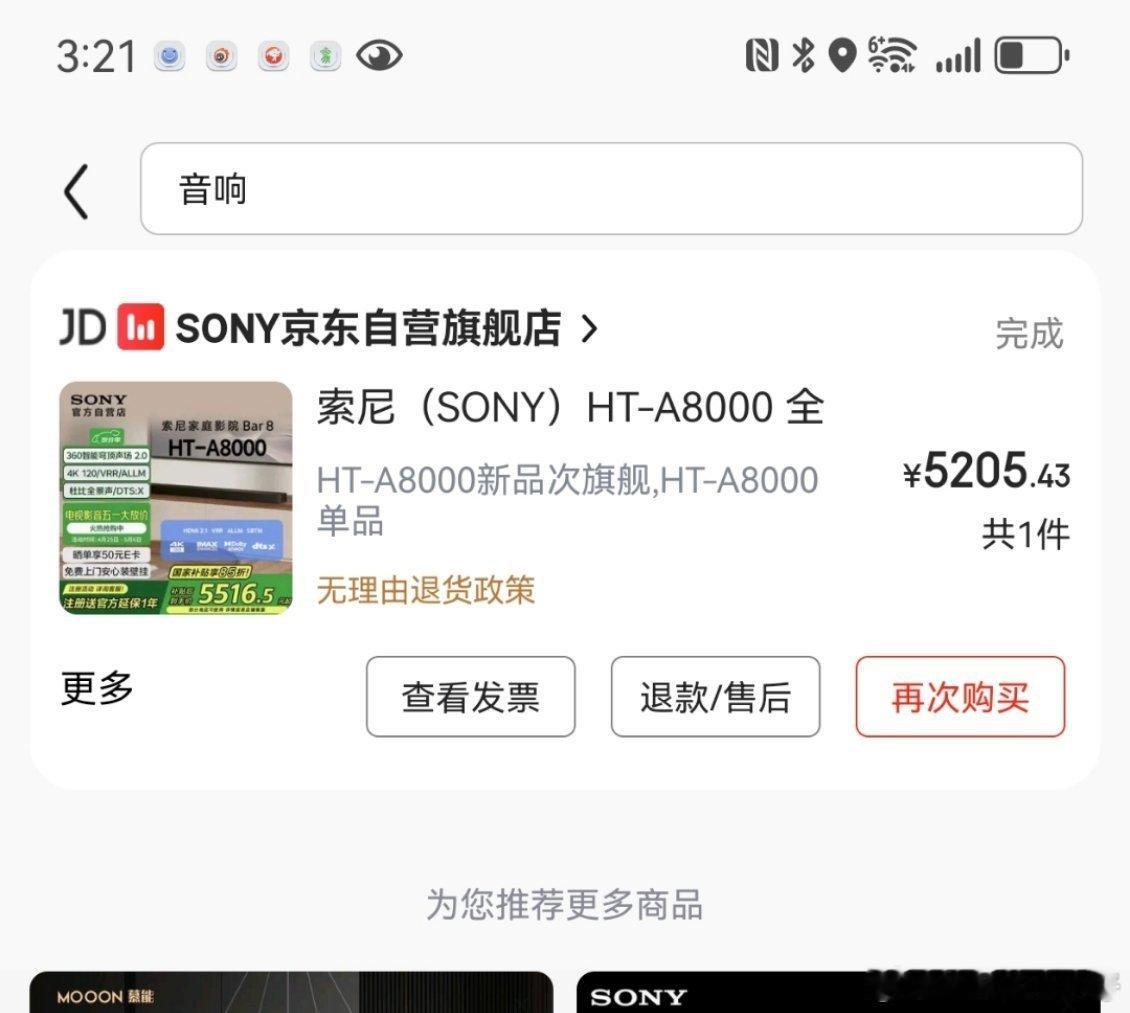Tap the red store badge icon
1130x1013 pixels.
pyautogui.click(x=141, y=327)
